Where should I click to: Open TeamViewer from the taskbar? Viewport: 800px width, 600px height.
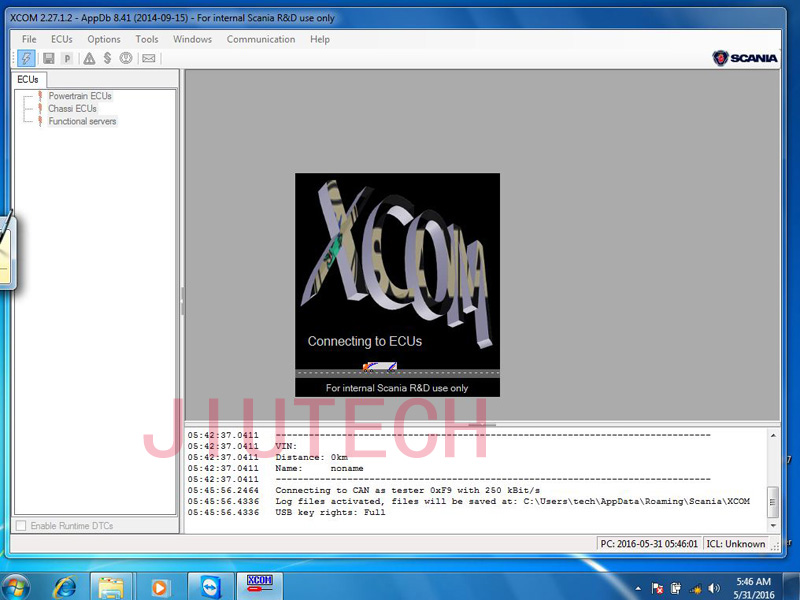(x=210, y=584)
